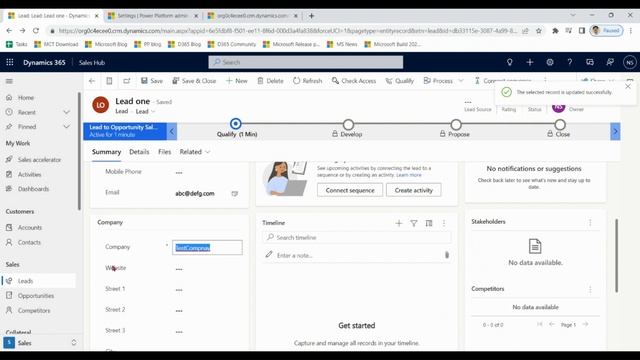Open record set icon beside back arrow
640x360 pixels.
pos(109,81)
